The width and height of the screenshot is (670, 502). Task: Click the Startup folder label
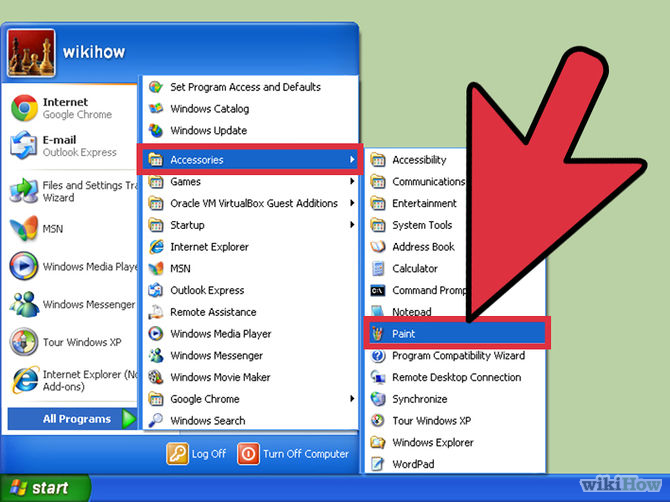click(187, 225)
